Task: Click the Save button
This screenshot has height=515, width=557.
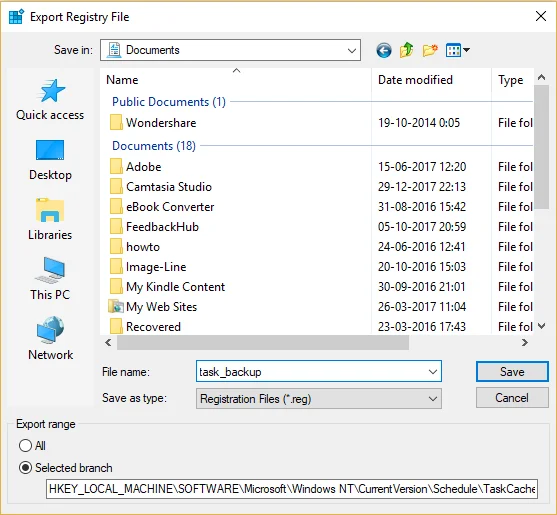Action: [512, 372]
